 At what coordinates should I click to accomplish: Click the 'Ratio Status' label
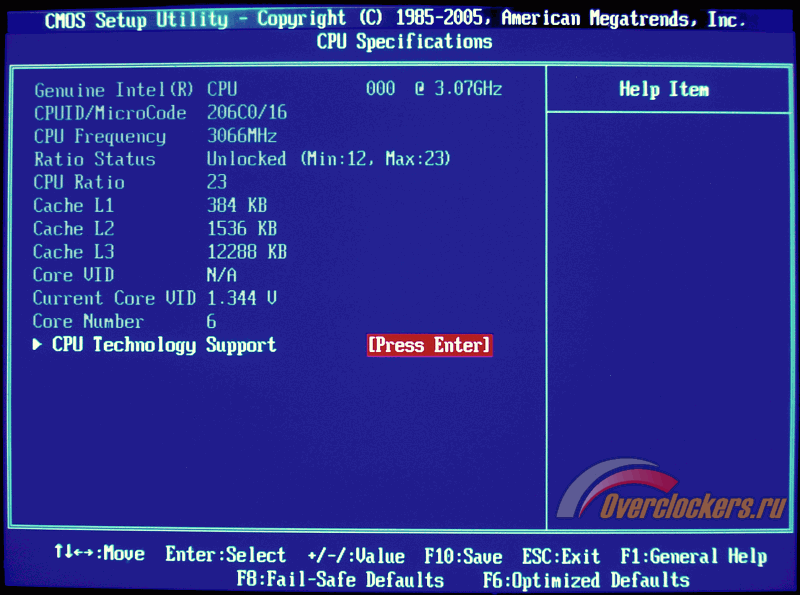(94, 159)
